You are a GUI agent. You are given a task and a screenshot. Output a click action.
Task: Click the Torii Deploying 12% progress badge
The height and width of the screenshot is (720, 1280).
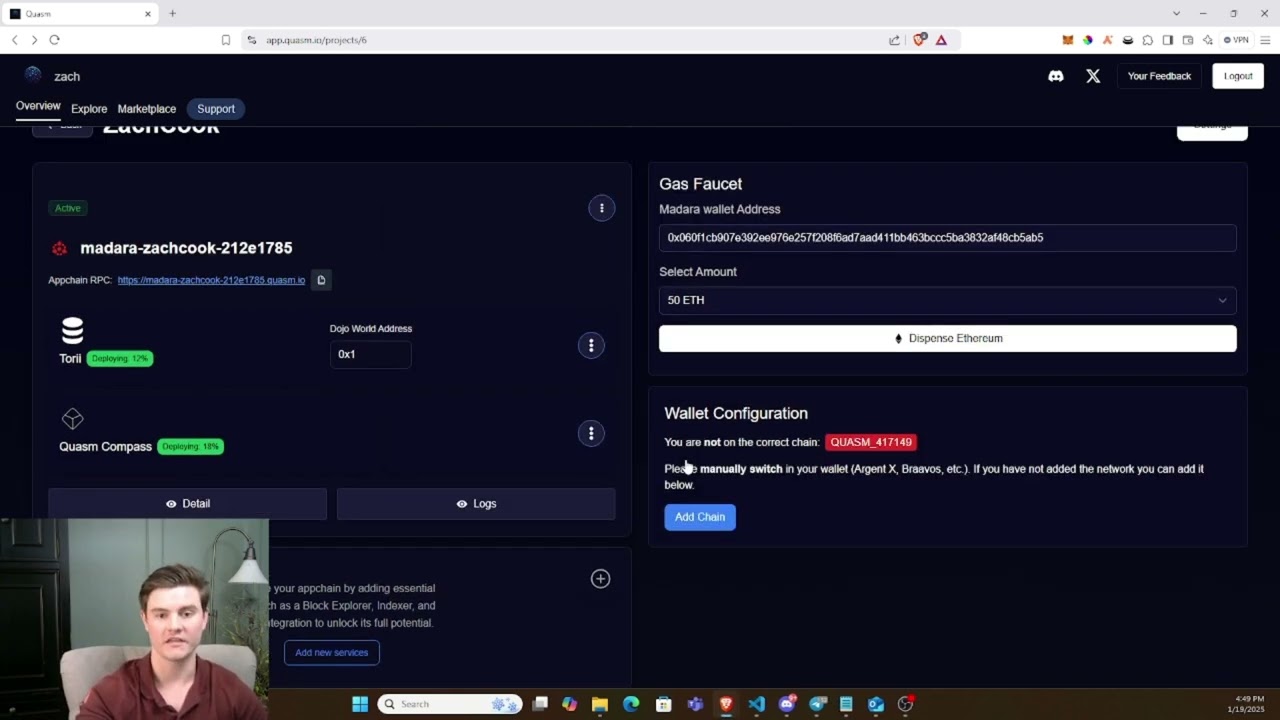120,358
